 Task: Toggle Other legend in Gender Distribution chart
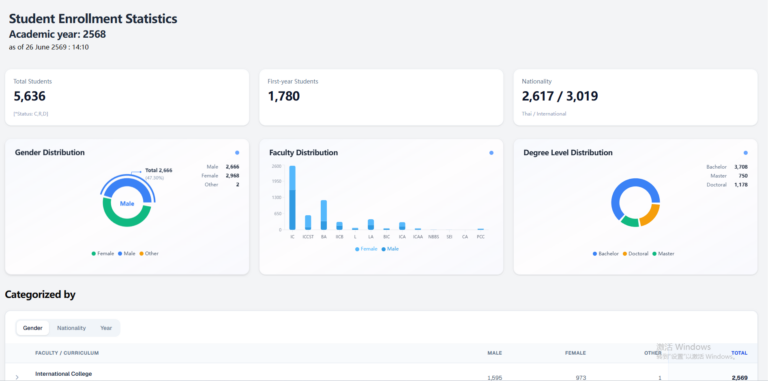149,254
